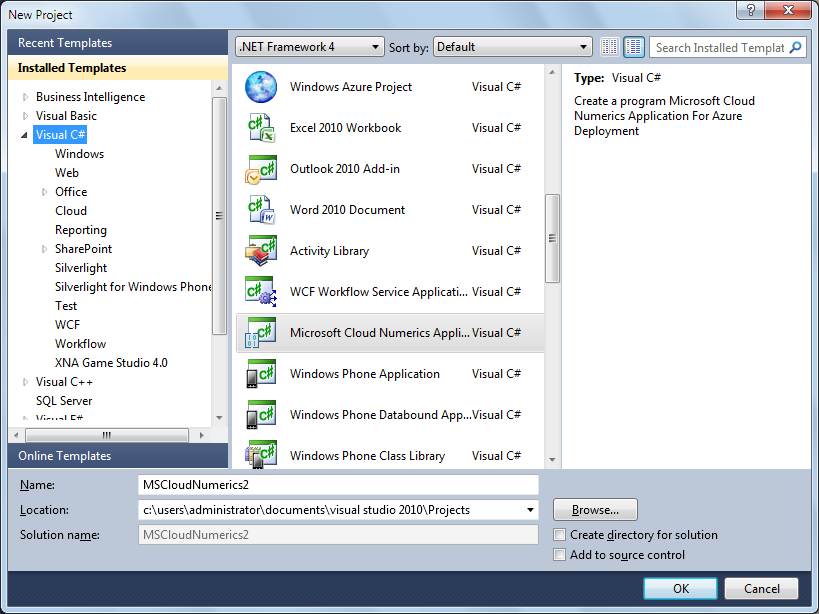Click the project Name input field
The height and width of the screenshot is (614, 819).
pos(338,485)
